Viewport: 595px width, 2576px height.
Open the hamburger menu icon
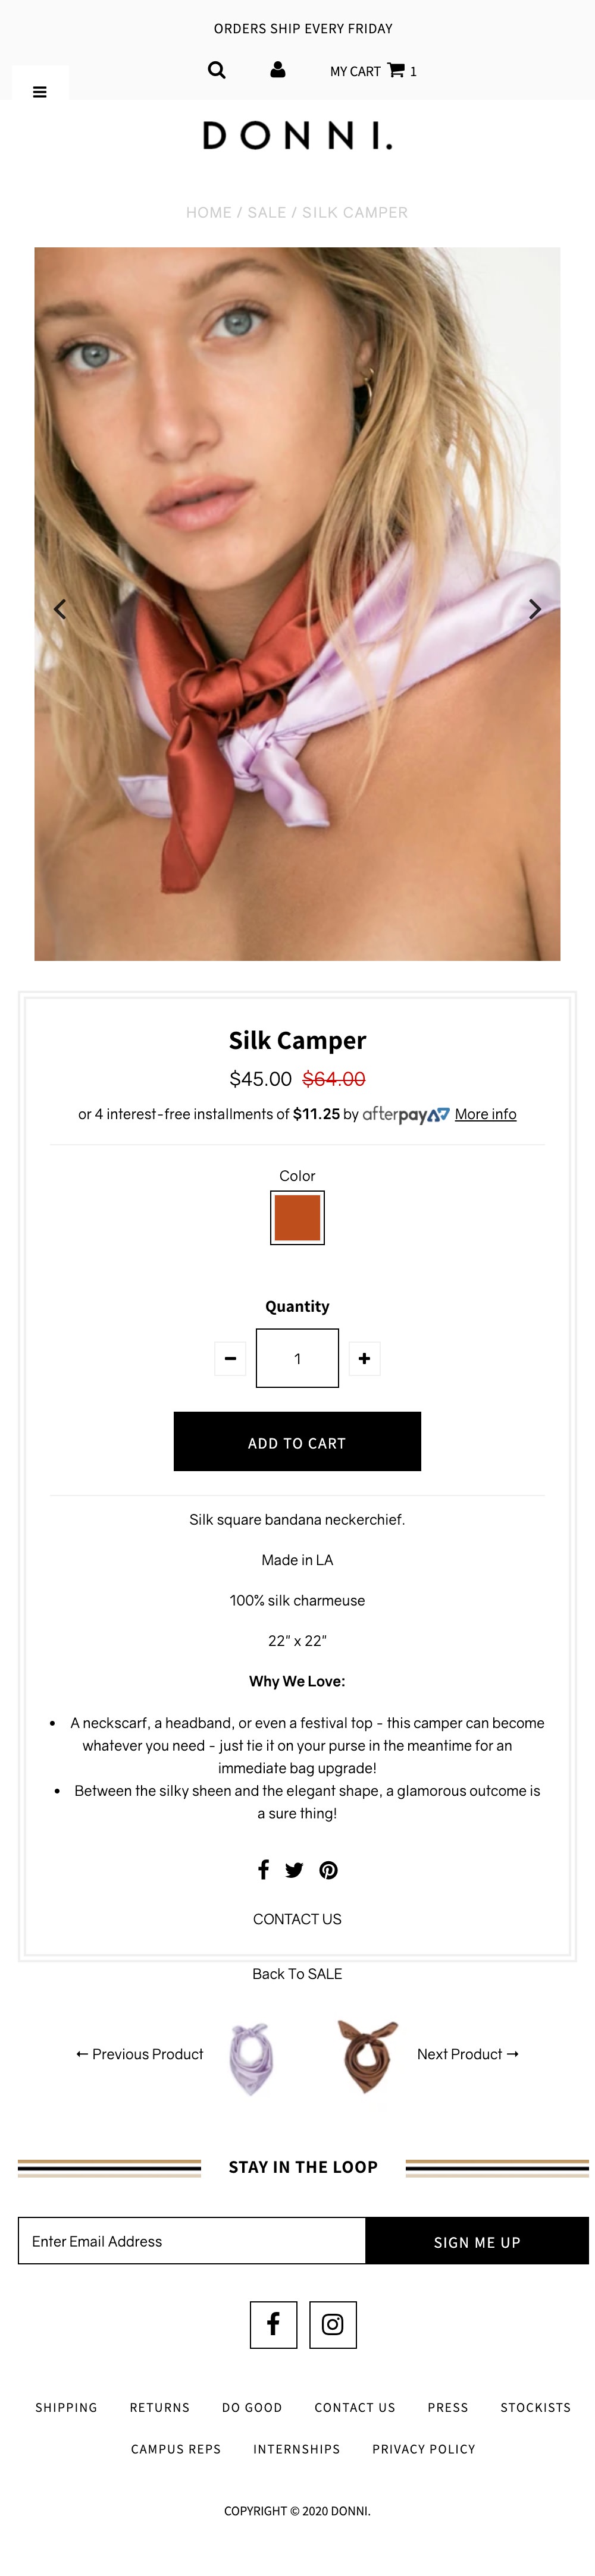click(x=40, y=92)
